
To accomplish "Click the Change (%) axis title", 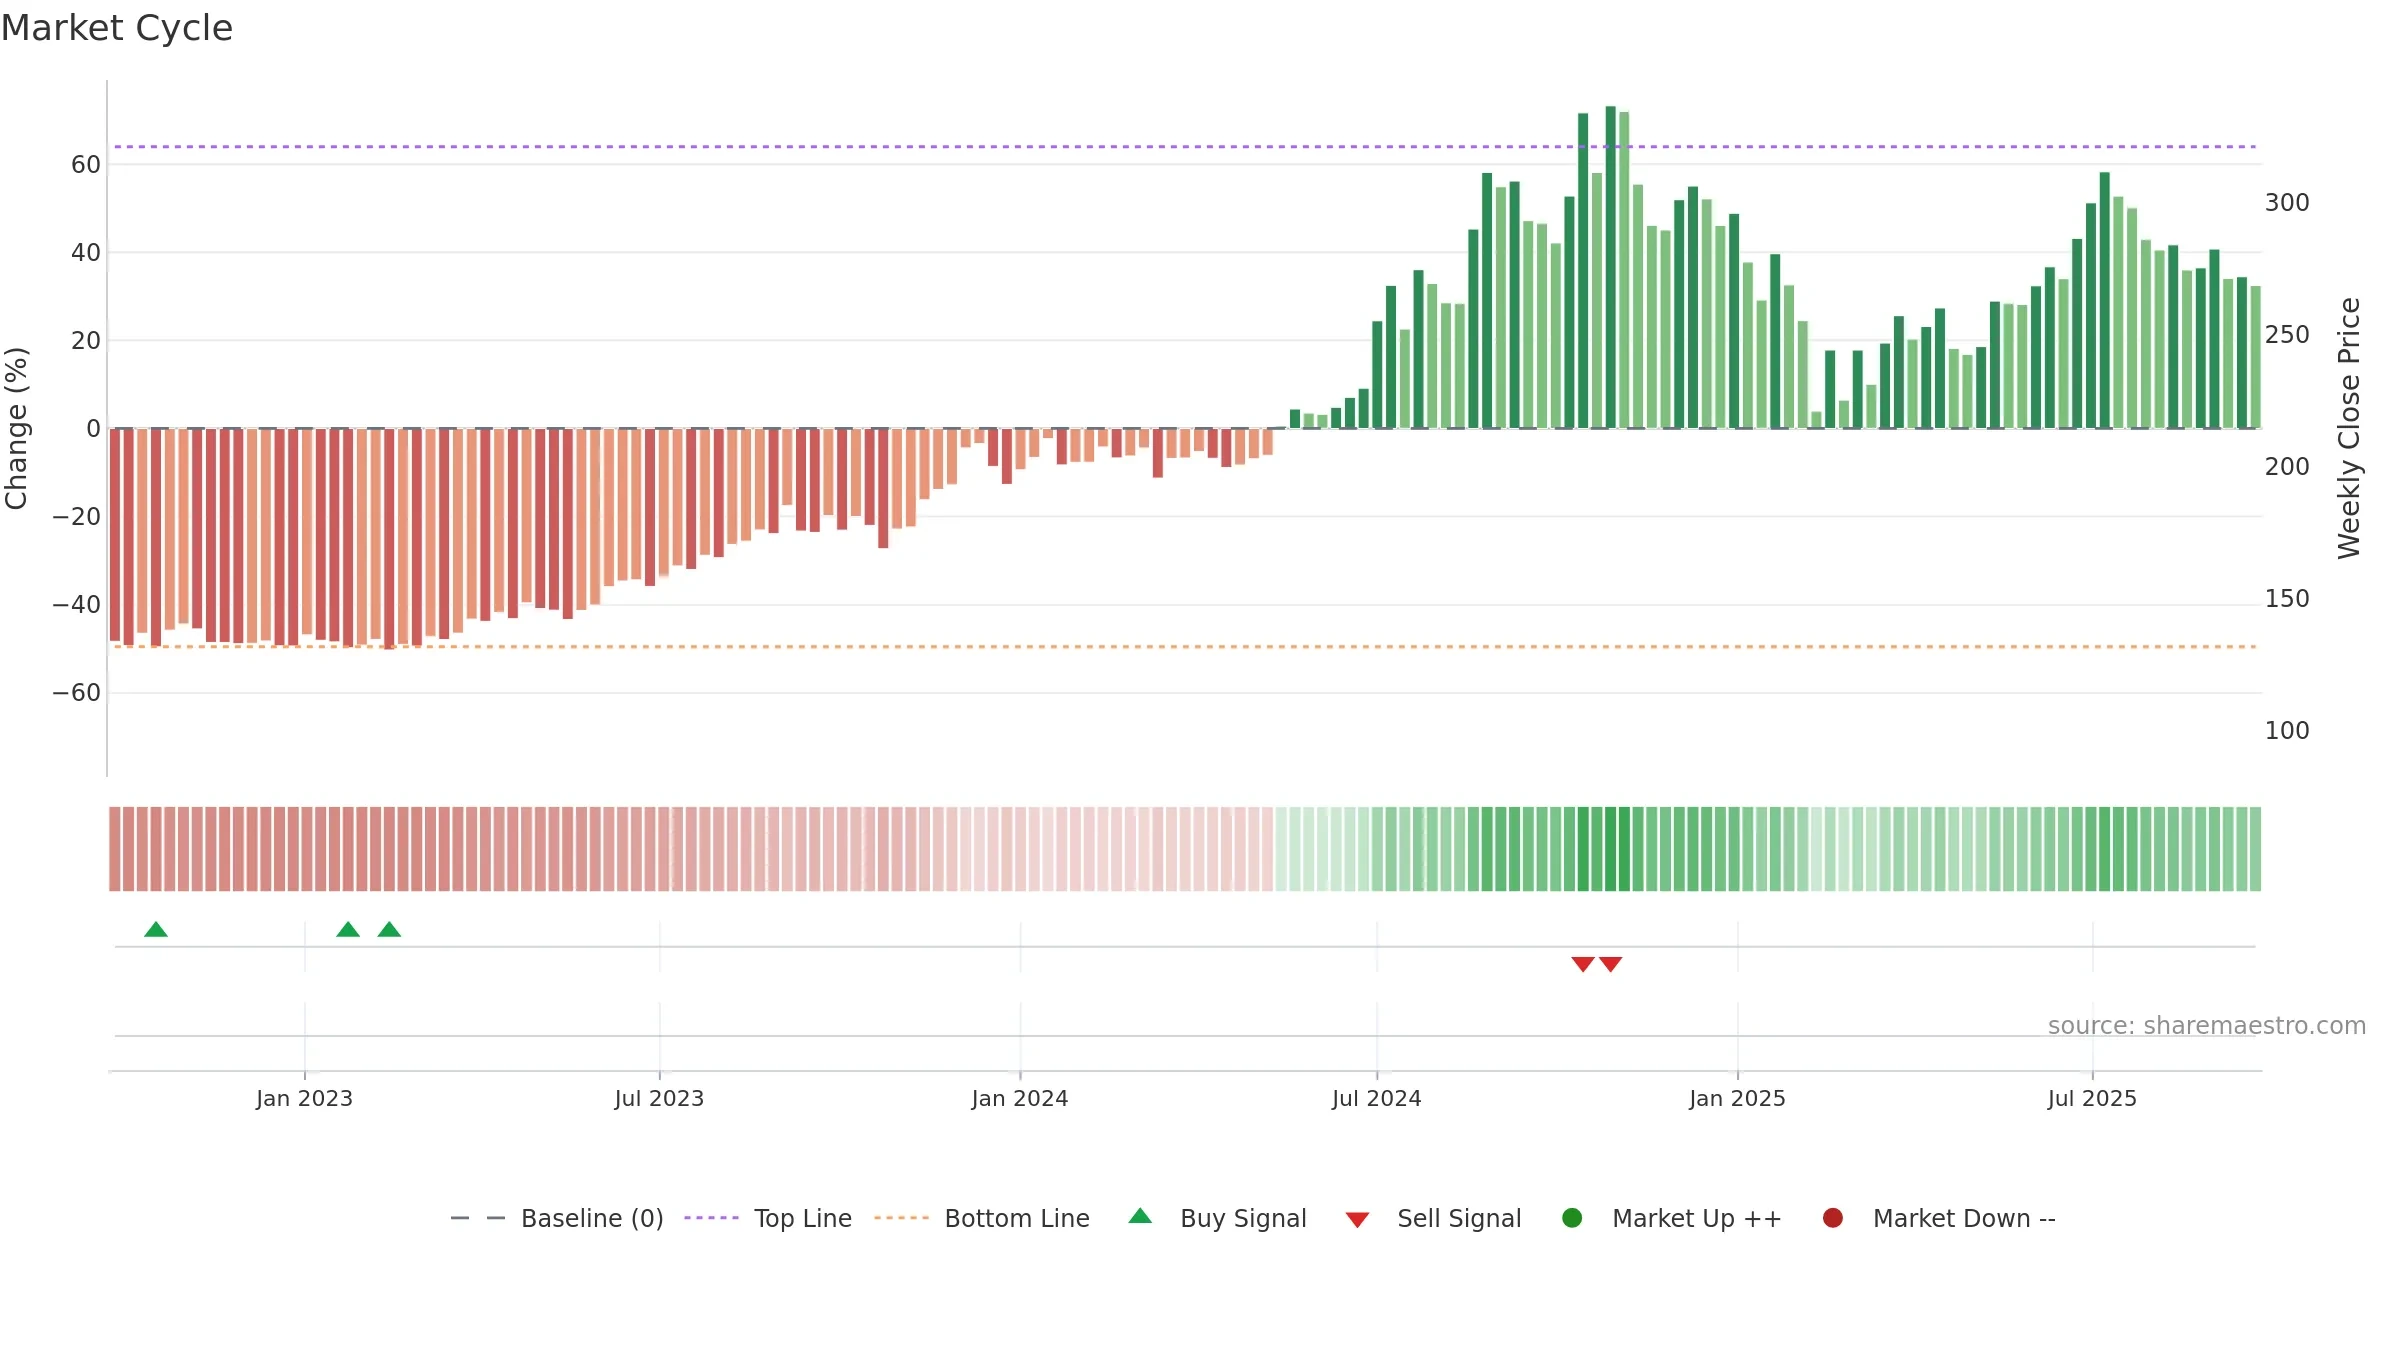I will point(16,428).
